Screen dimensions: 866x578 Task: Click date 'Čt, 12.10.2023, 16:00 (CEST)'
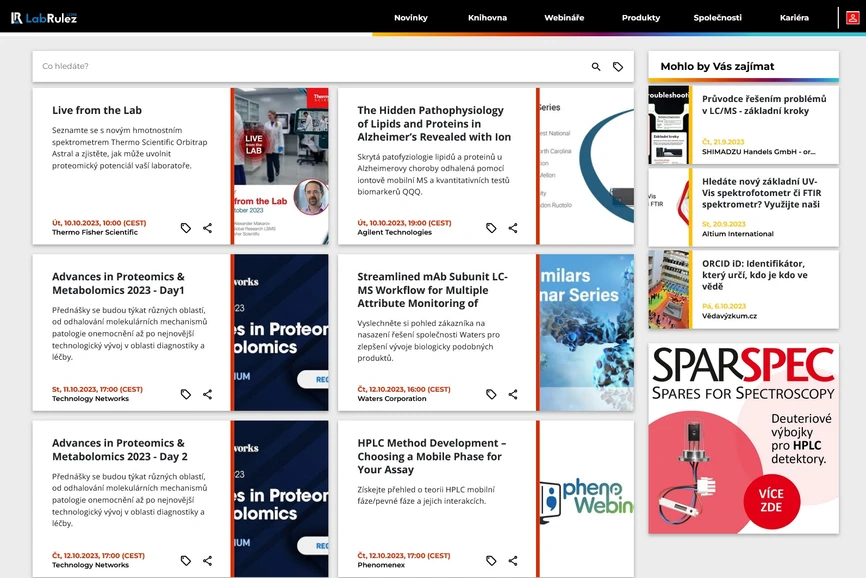[x=404, y=389]
